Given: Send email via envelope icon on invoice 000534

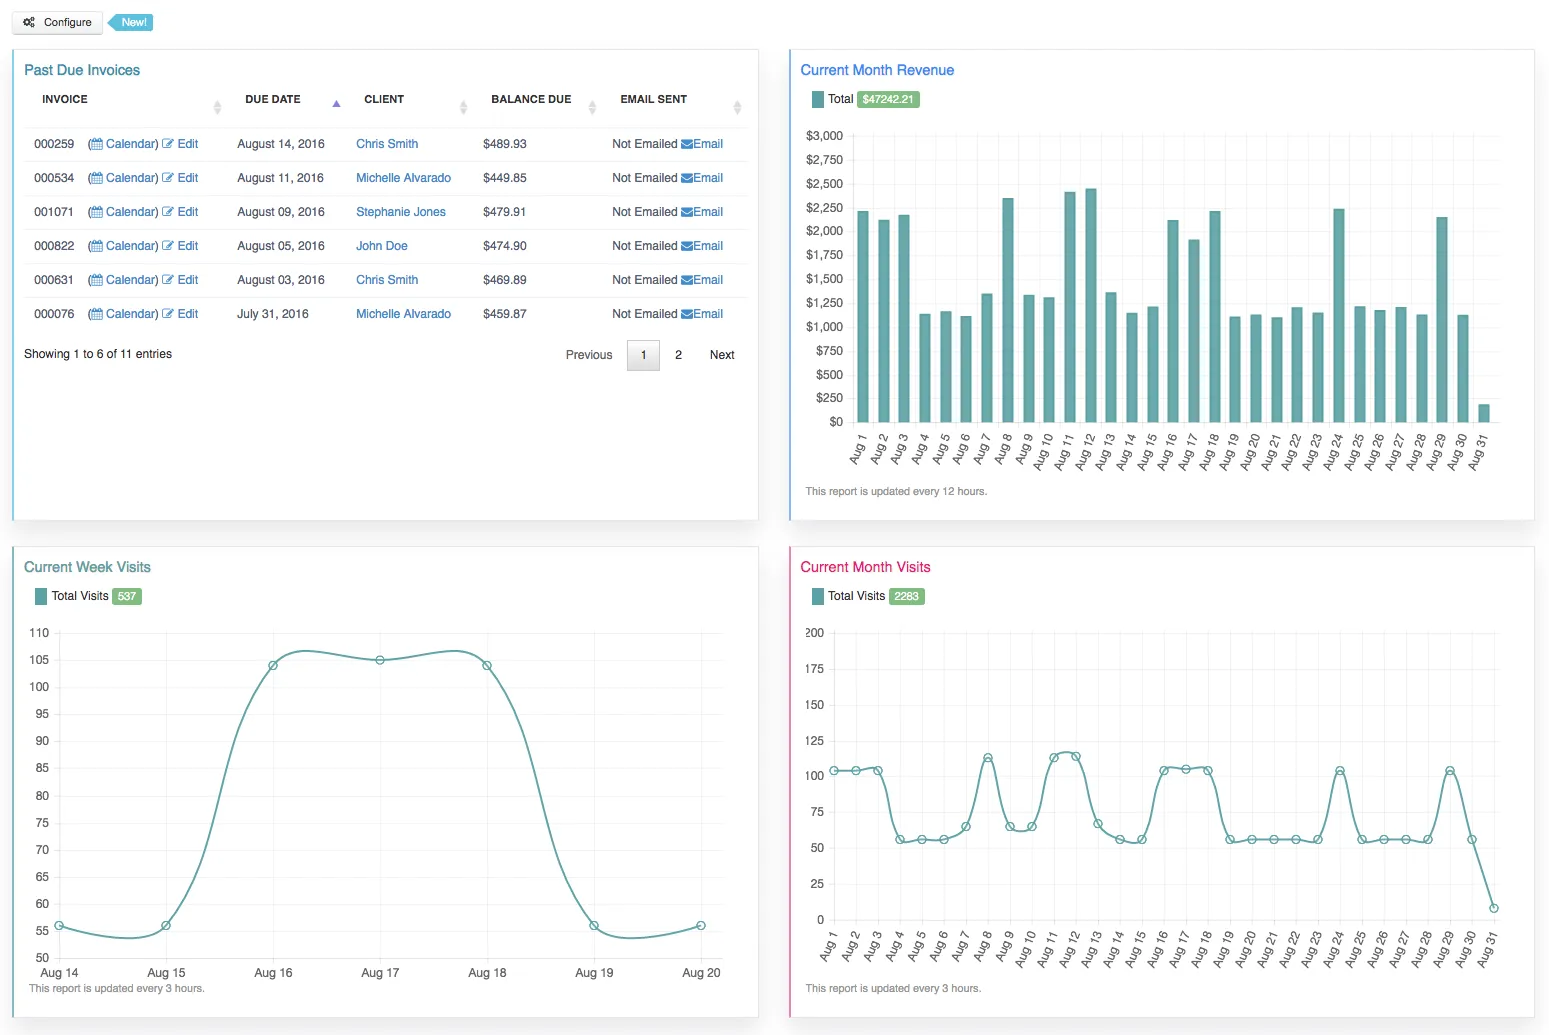Looking at the screenshot, I should coord(687,178).
